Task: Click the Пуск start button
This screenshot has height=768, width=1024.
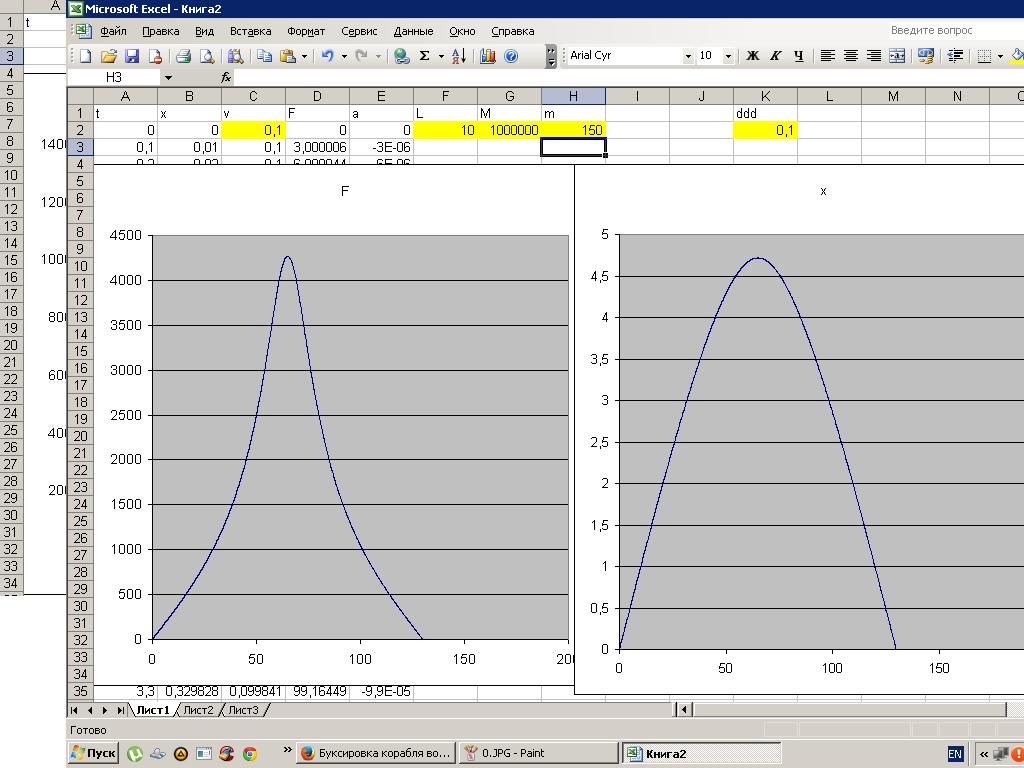Action: (x=94, y=753)
